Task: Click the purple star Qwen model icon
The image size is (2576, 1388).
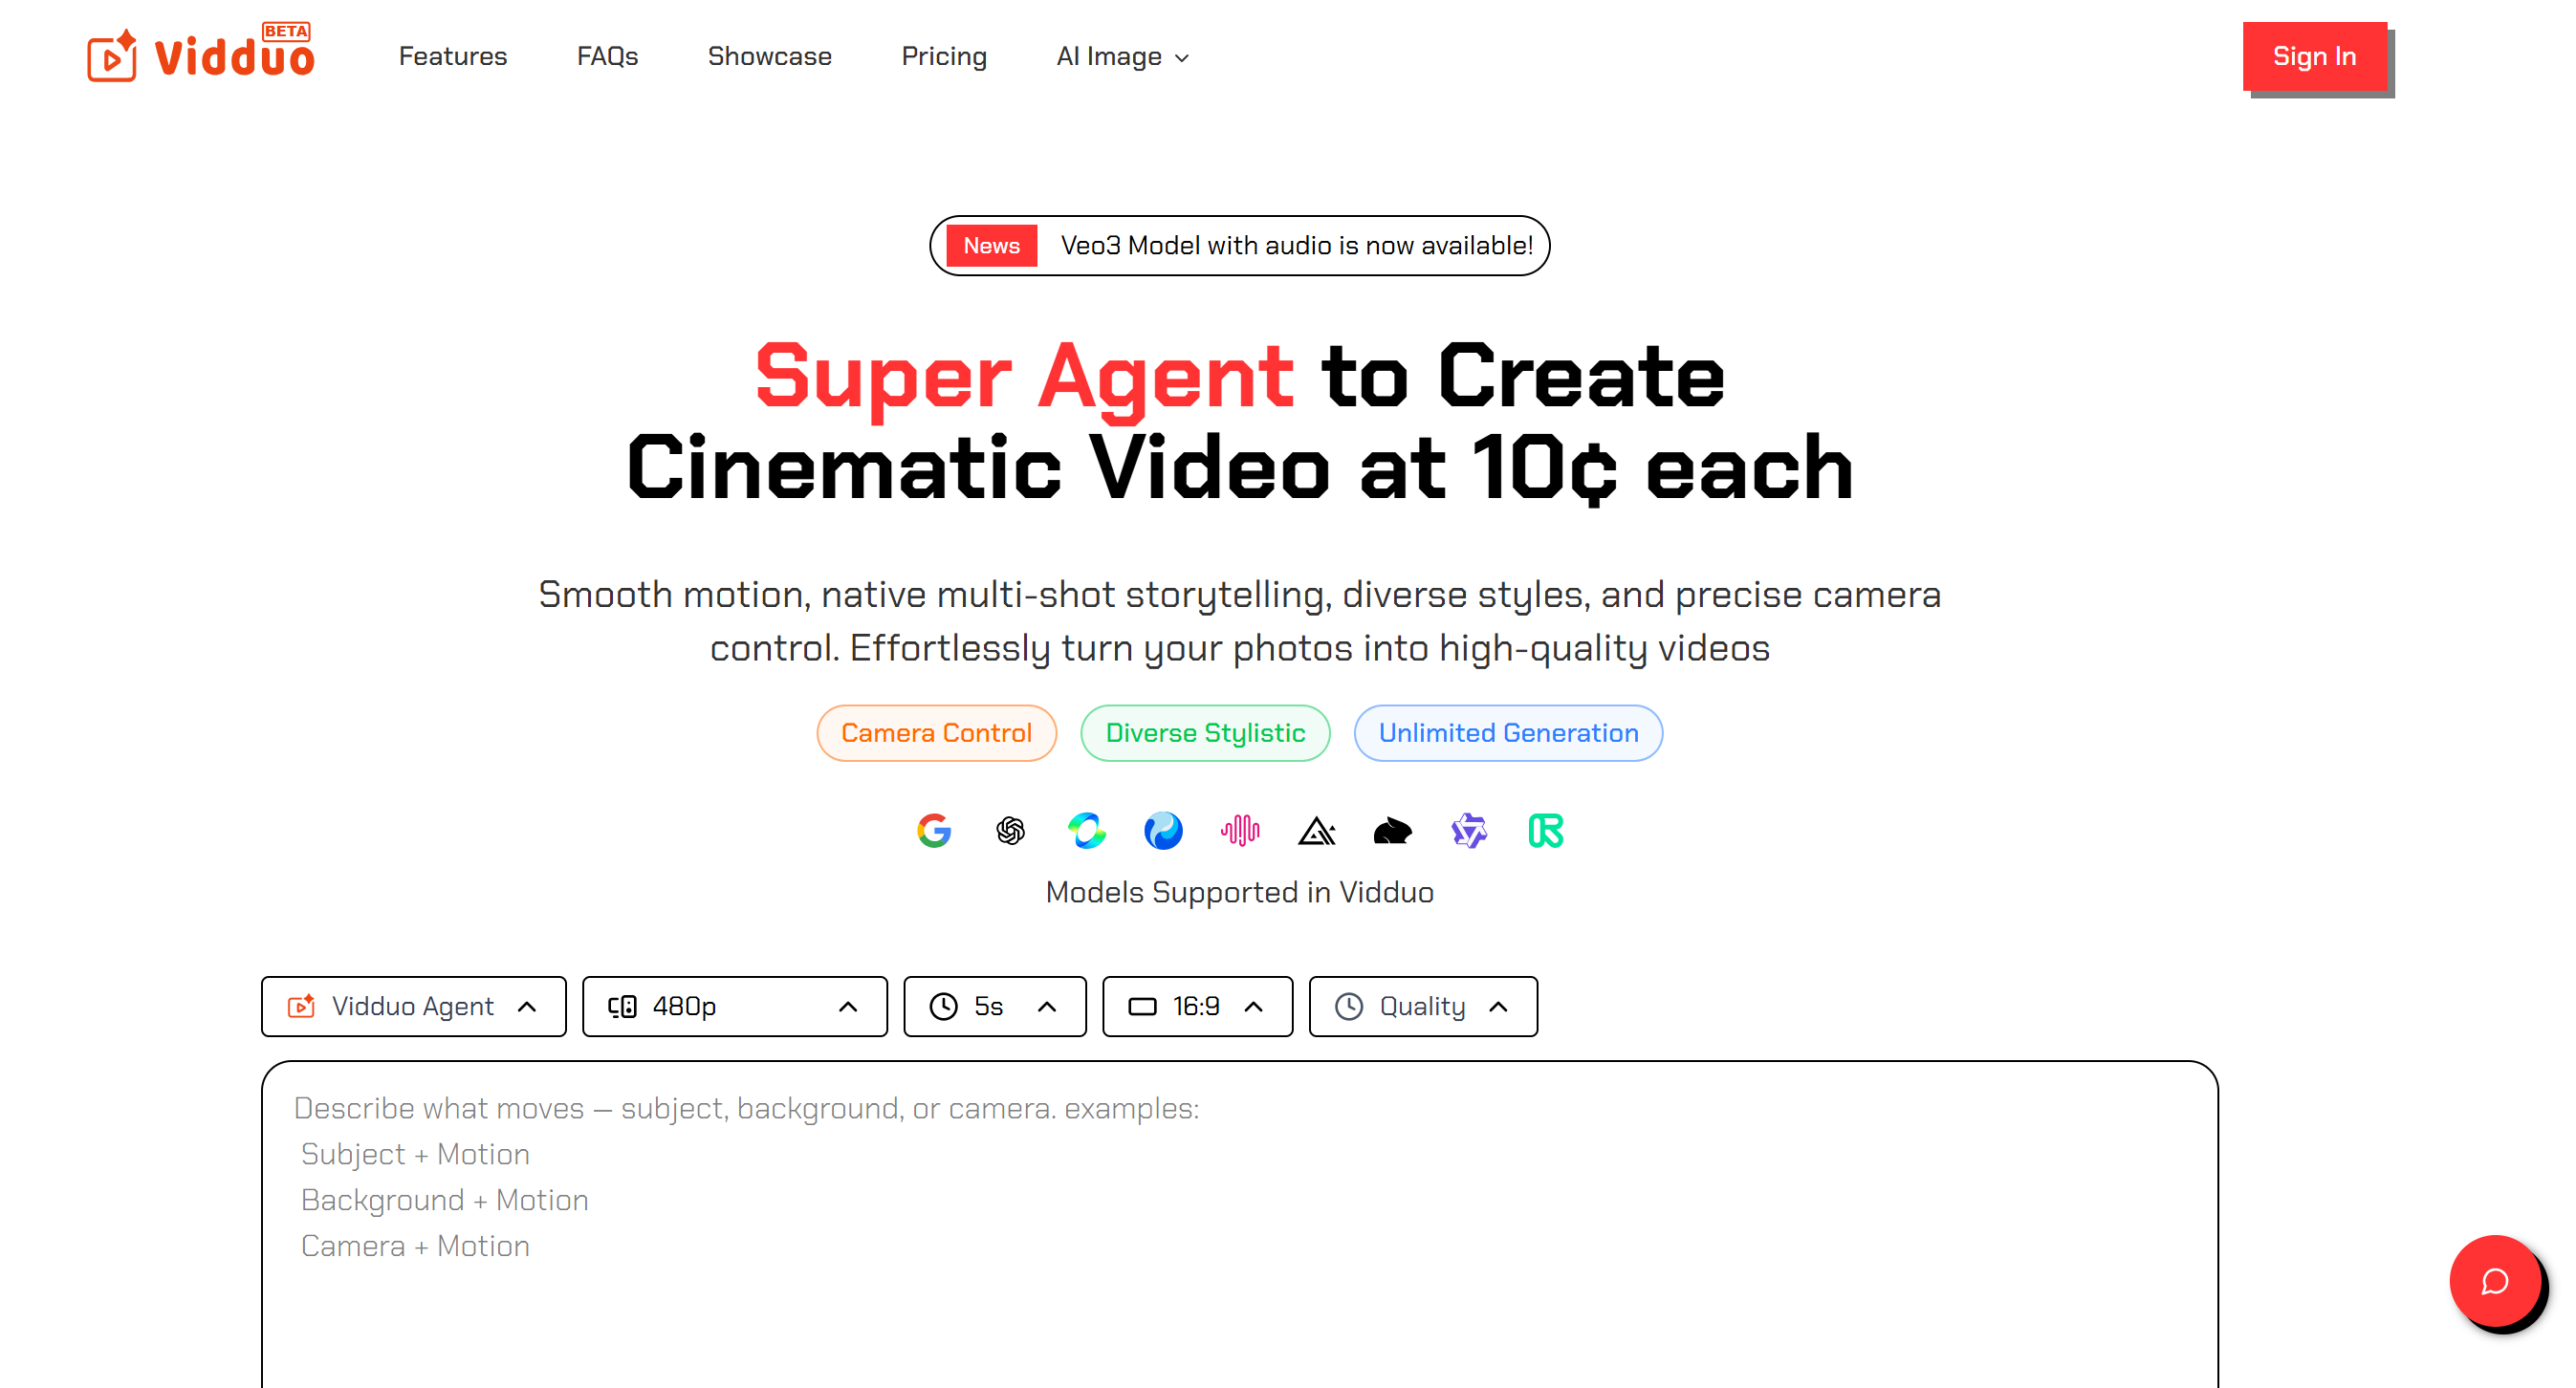Action: point(1469,831)
